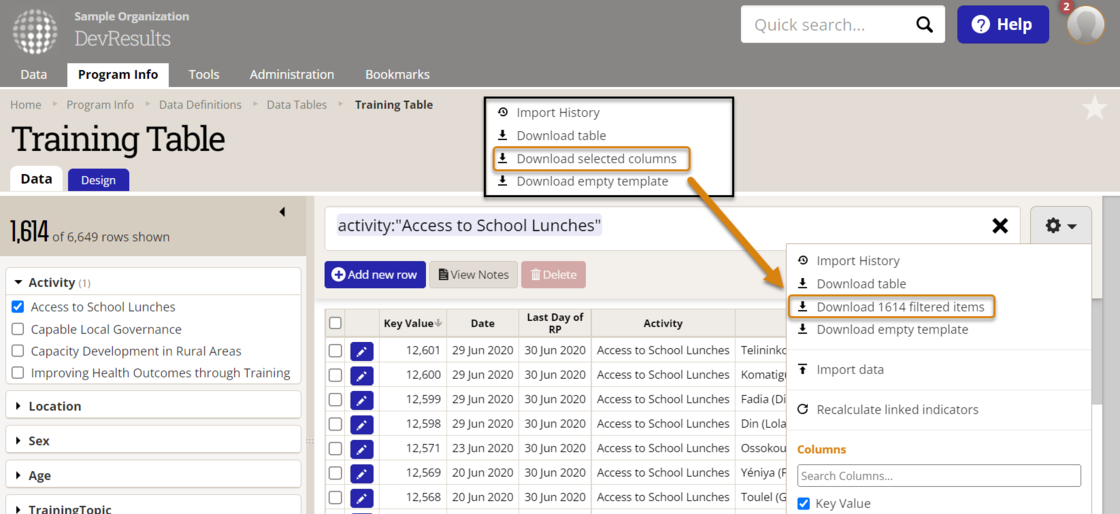This screenshot has width=1120, height=514.
Task: Sort by the Key Value column header
Action: click(x=413, y=323)
